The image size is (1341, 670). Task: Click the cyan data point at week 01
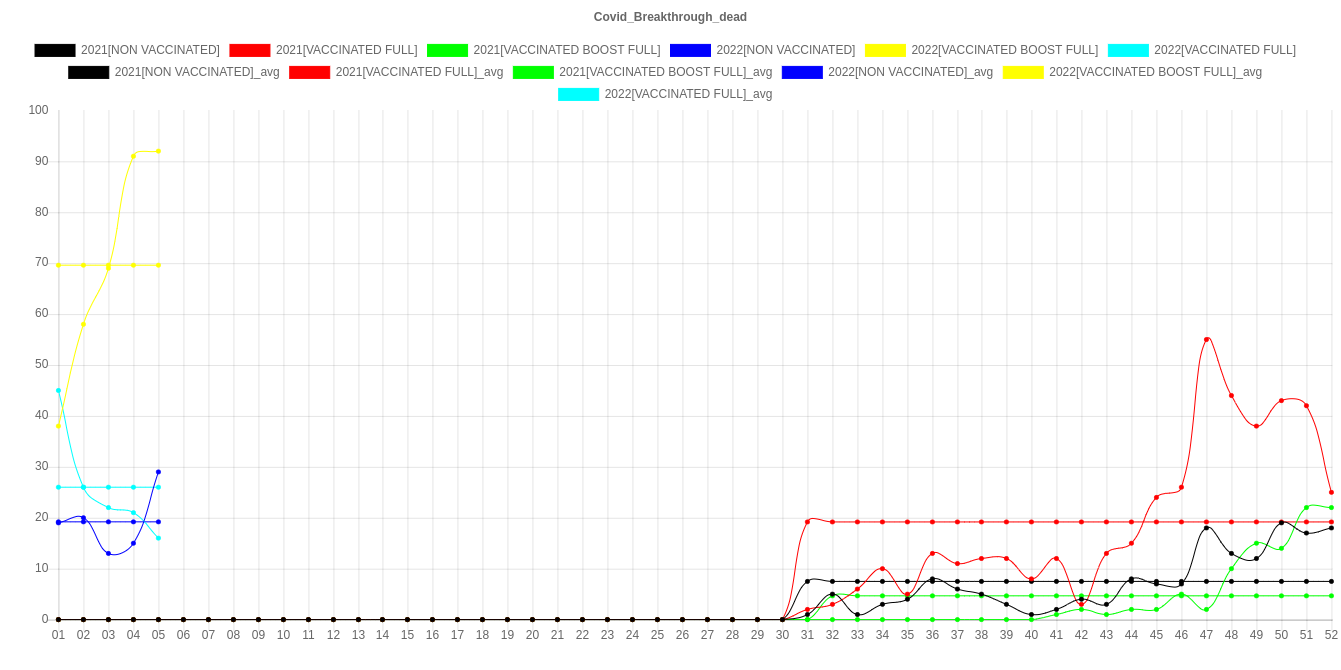coord(58,390)
